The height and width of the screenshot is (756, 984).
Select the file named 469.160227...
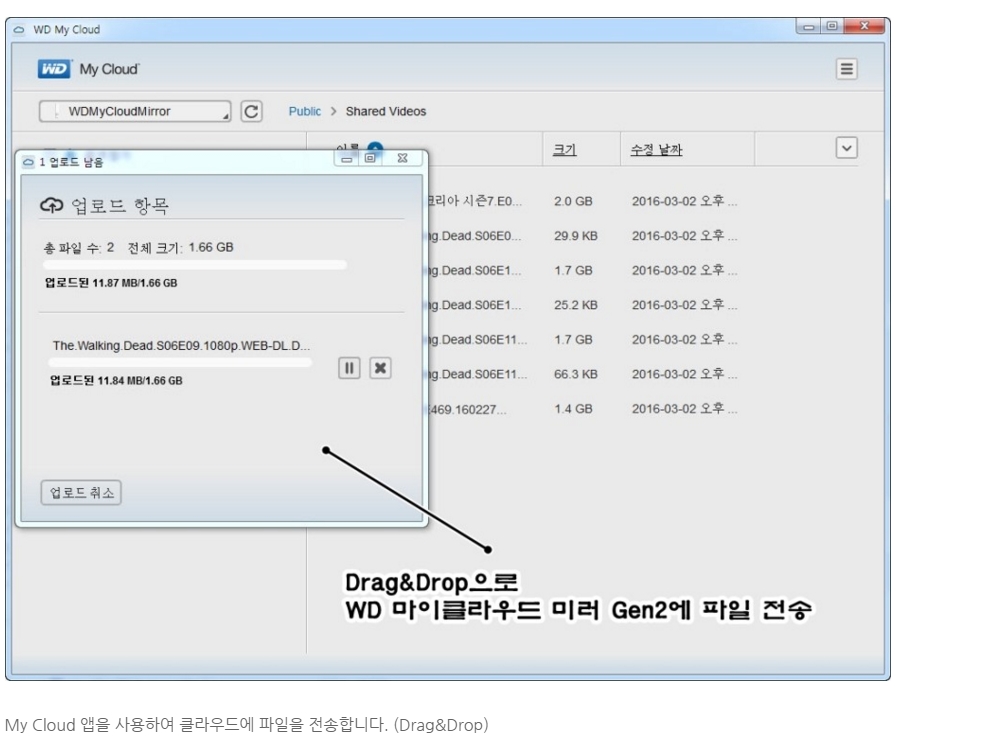point(468,410)
